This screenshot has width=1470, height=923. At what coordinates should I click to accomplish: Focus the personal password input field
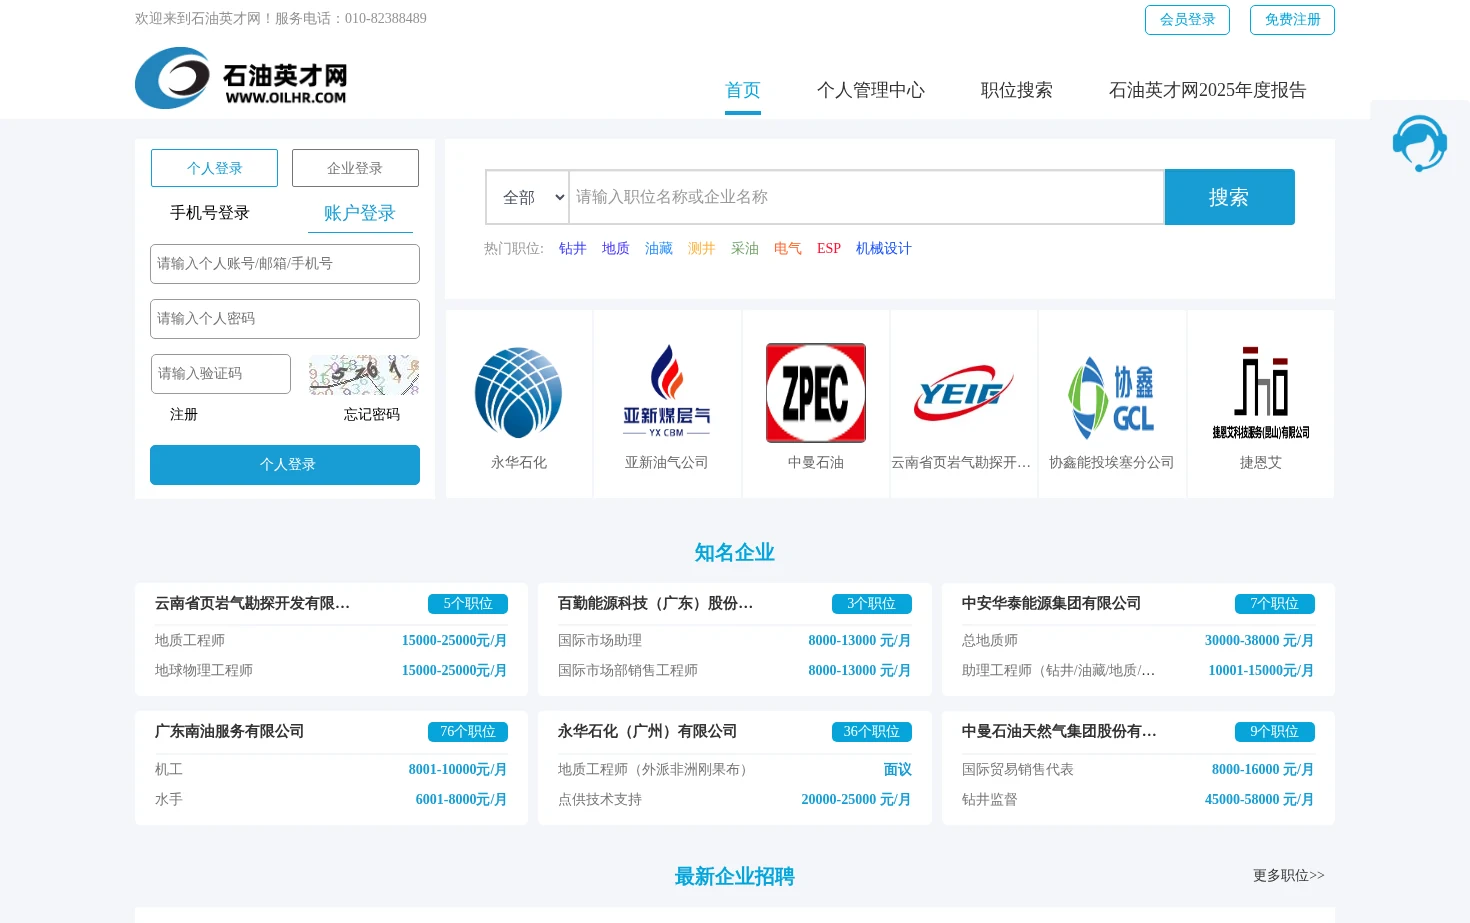point(285,319)
